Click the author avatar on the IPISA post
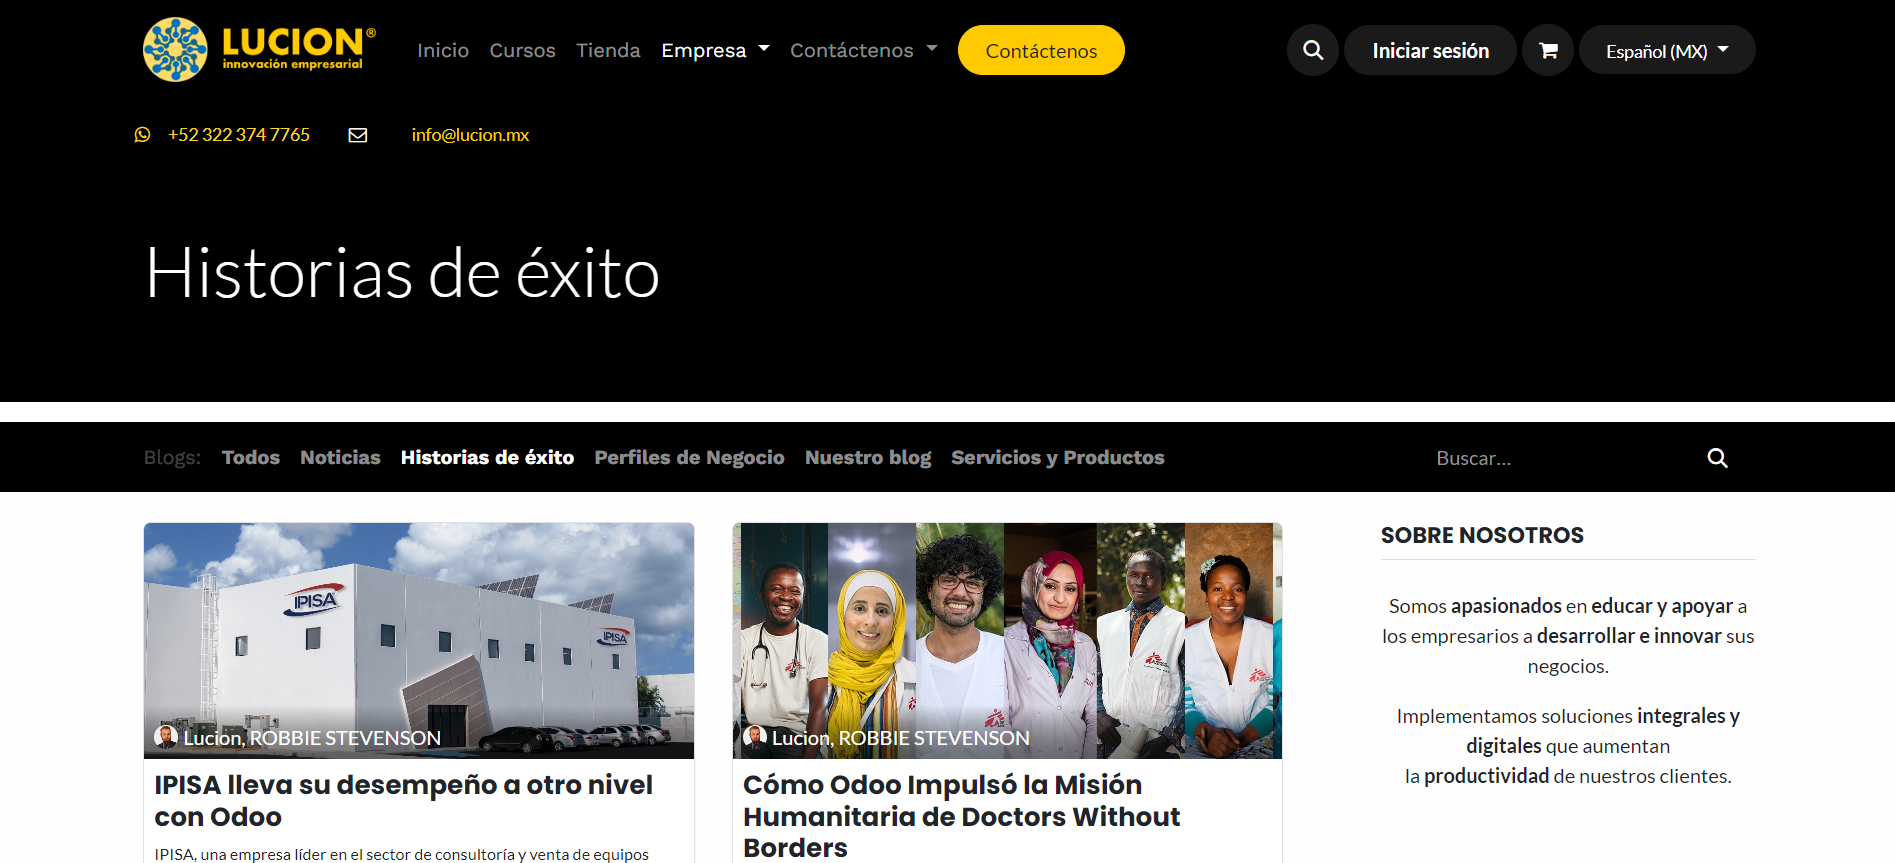This screenshot has height=863, width=1895. 166,737
